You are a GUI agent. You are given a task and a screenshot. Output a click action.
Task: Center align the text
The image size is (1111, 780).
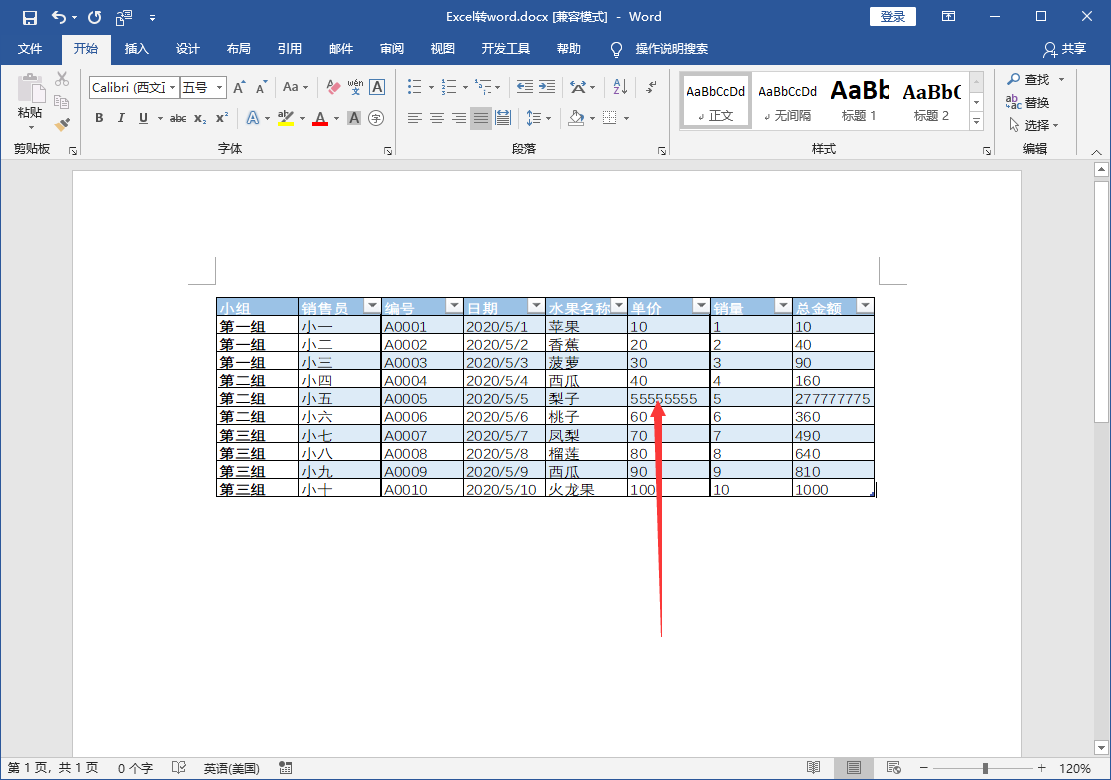pyautogui.click(x=437, y=118)
